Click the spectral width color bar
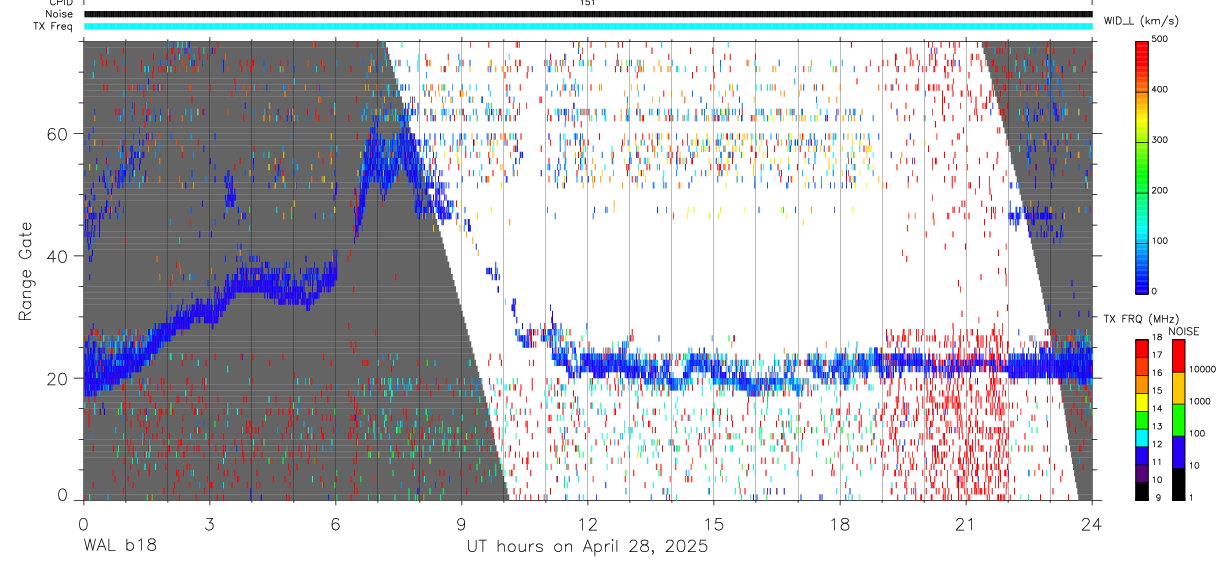 [1142, 166]
